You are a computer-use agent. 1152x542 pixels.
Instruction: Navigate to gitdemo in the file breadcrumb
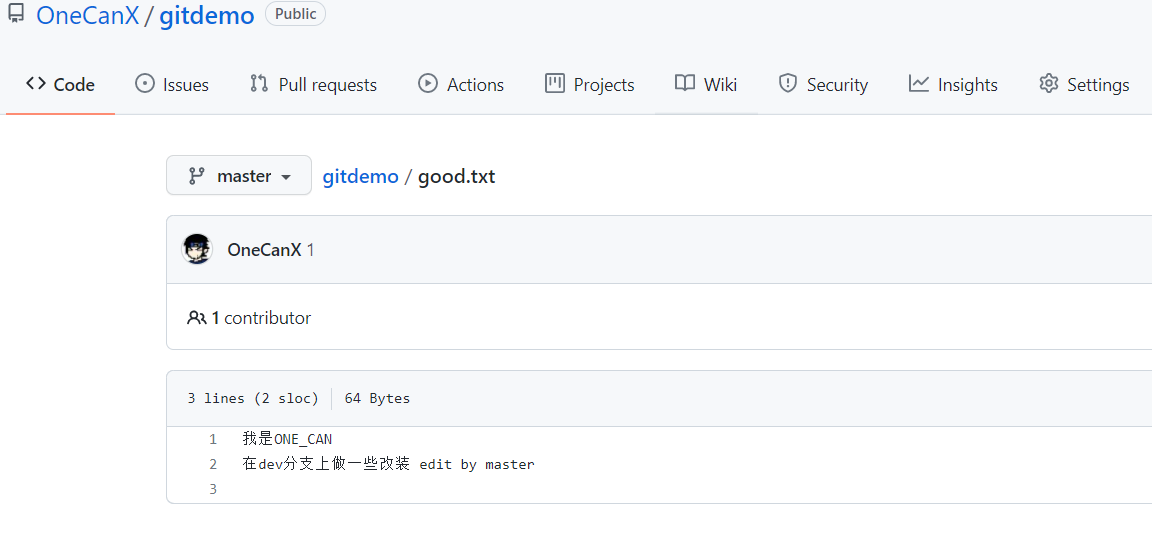click(360, 177)
